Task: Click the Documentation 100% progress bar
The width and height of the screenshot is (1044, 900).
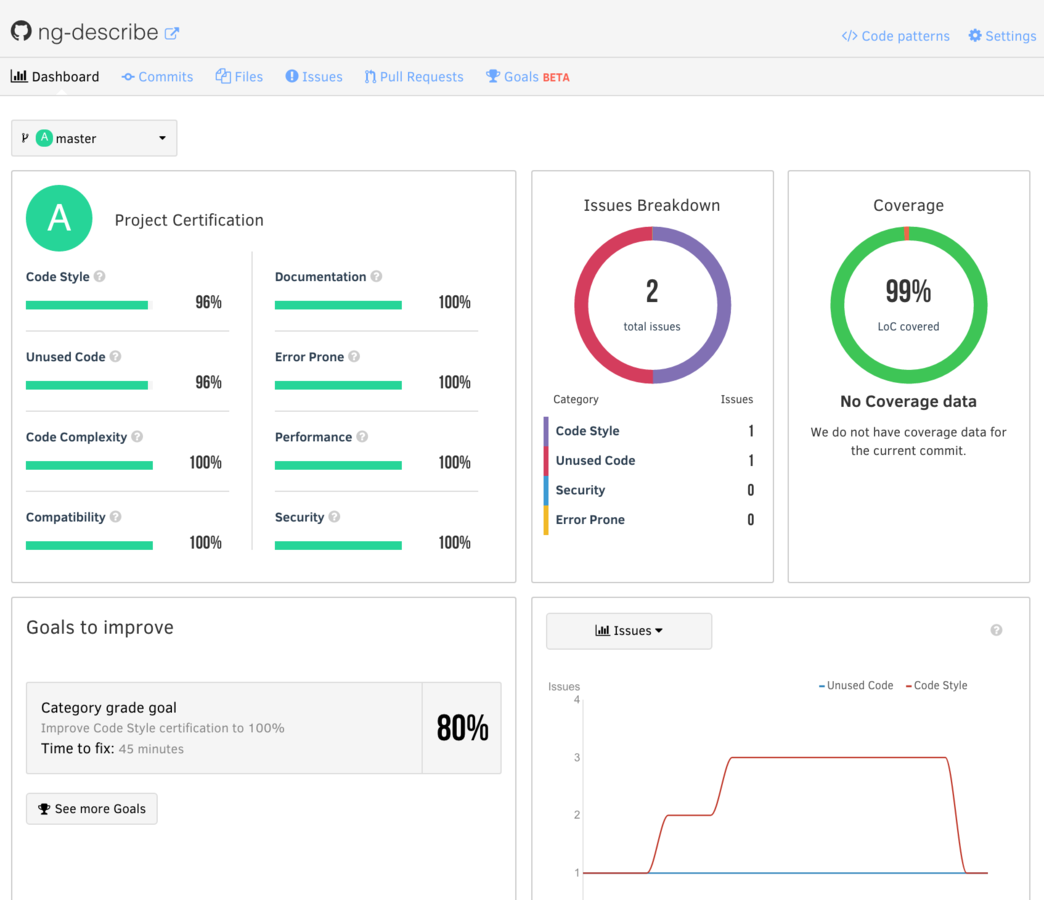Action: click(x=338, y=305)
